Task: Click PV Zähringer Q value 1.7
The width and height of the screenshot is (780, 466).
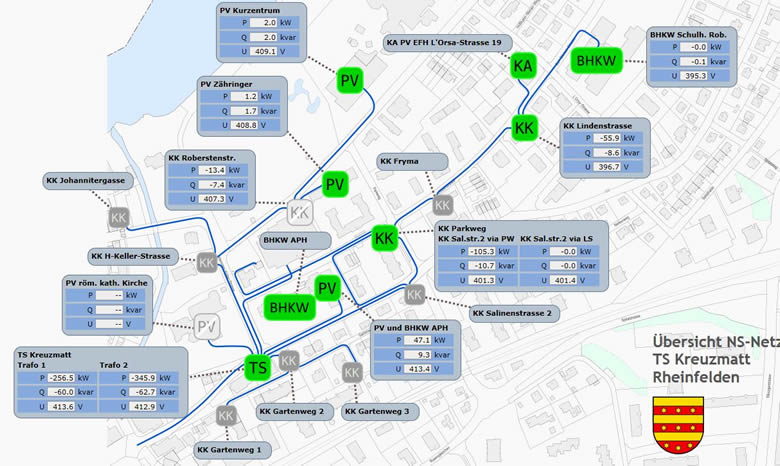Action: [x=244, y=111]
